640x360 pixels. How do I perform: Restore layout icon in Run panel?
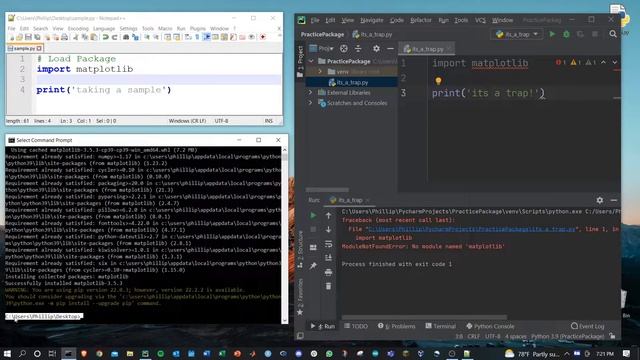(313, 247)
